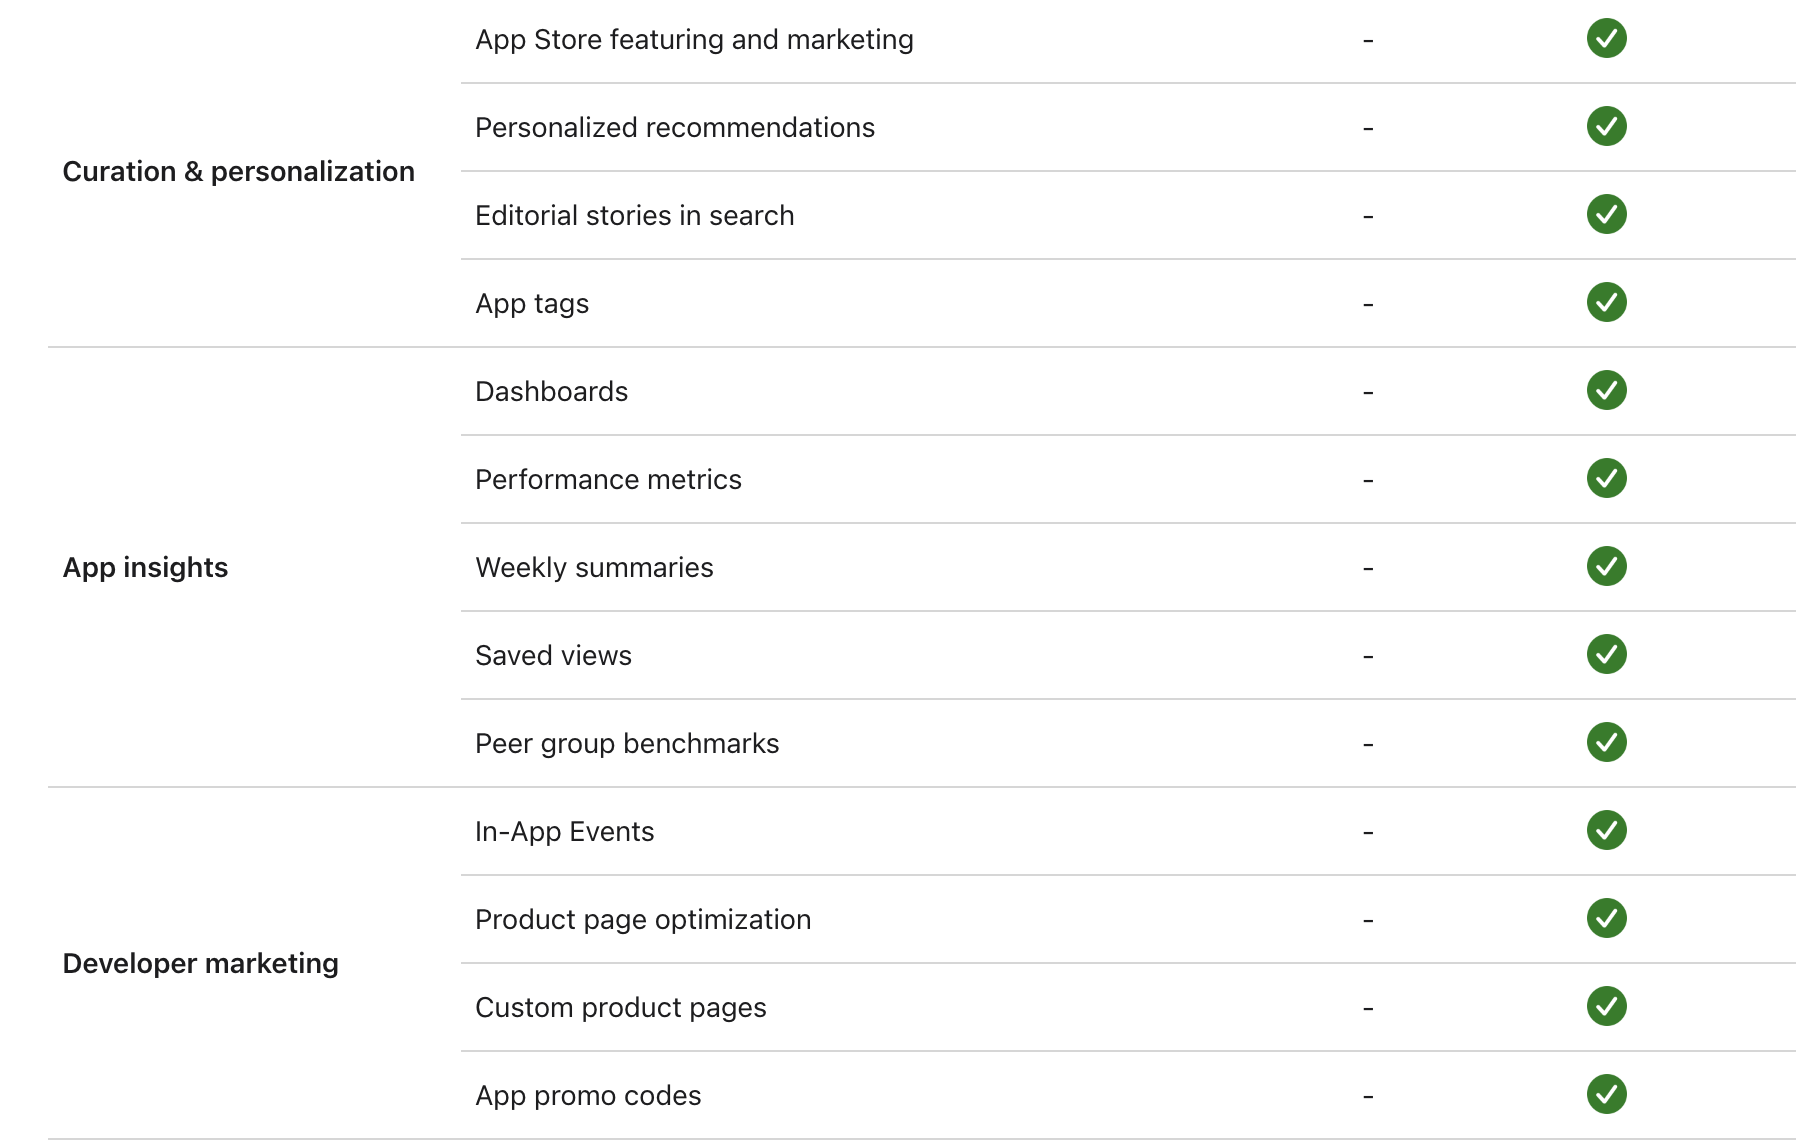
Task: Click the Peer group benchmarks feature text
Action: pos(627,744)
